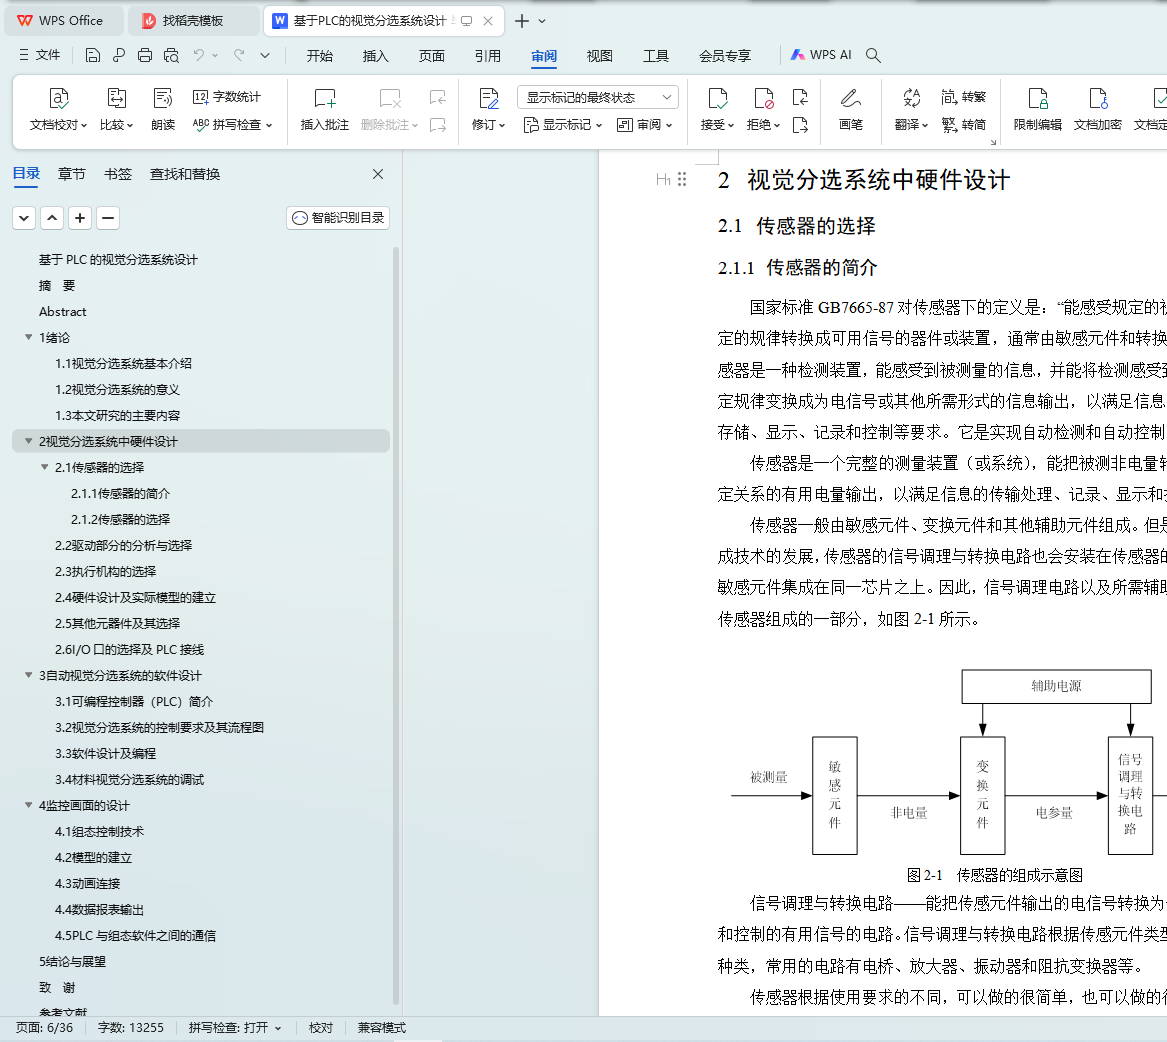Image resolution: width=1167 pixels, height=1042 pixels.
Task: Expand the 拼写检查 dropdown in ribbon
Action: pyautogui.click(x=269, y=125)
